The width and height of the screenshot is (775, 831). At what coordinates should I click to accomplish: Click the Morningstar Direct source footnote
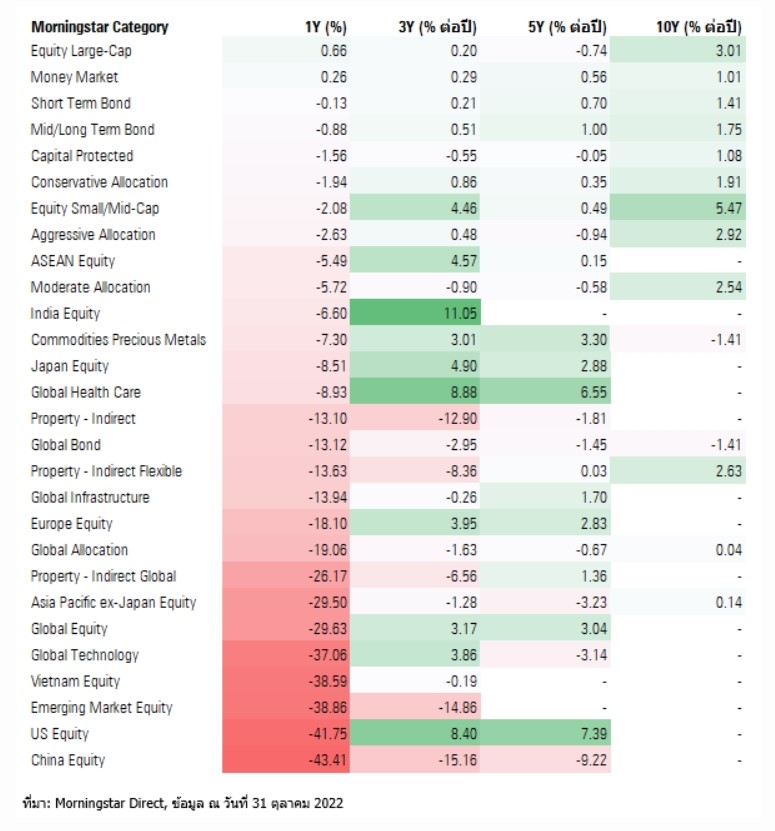tap(186, 802)
